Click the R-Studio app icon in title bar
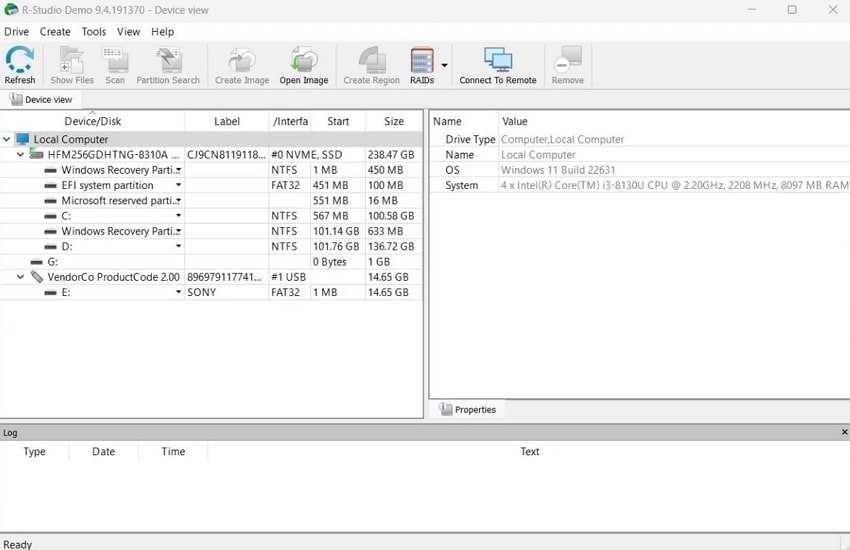Screen dimensions: 850x550 (x=11, y=10)
